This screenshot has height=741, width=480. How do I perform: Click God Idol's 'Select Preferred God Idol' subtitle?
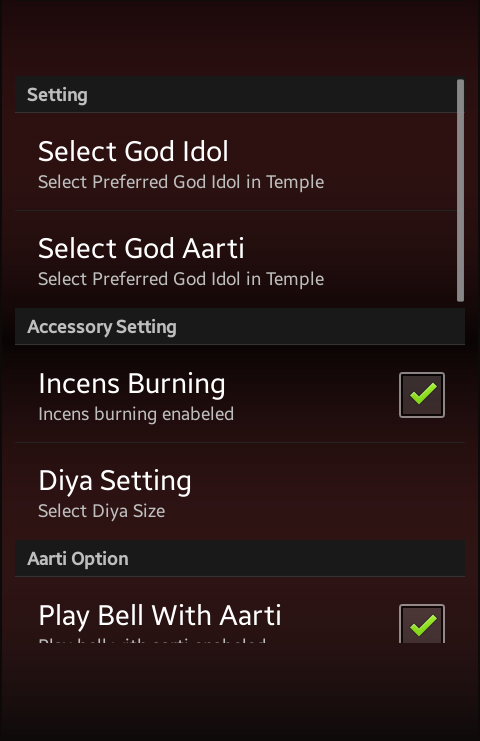(x=181, y=182)
